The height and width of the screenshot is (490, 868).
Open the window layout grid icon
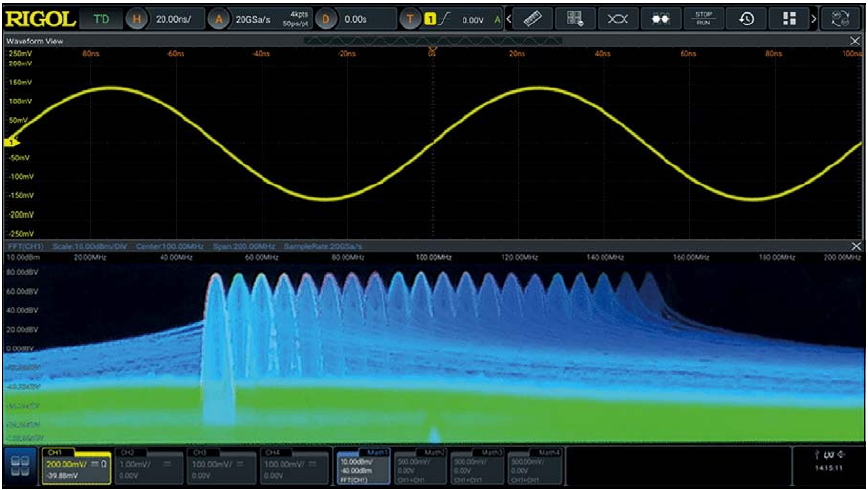pos(789,18)
